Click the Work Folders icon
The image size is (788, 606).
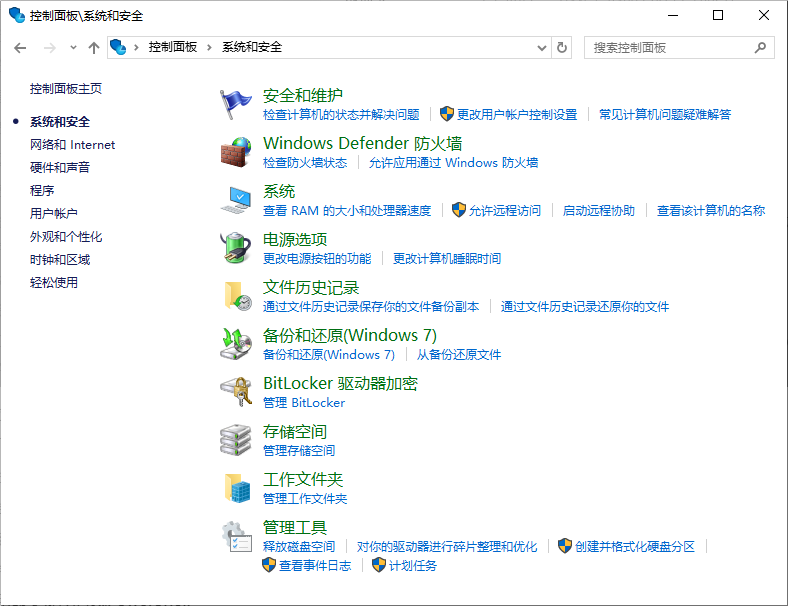(237, 488)
